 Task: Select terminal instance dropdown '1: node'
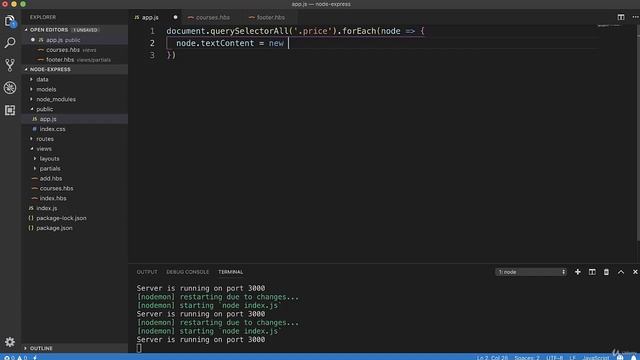[531, 272]
